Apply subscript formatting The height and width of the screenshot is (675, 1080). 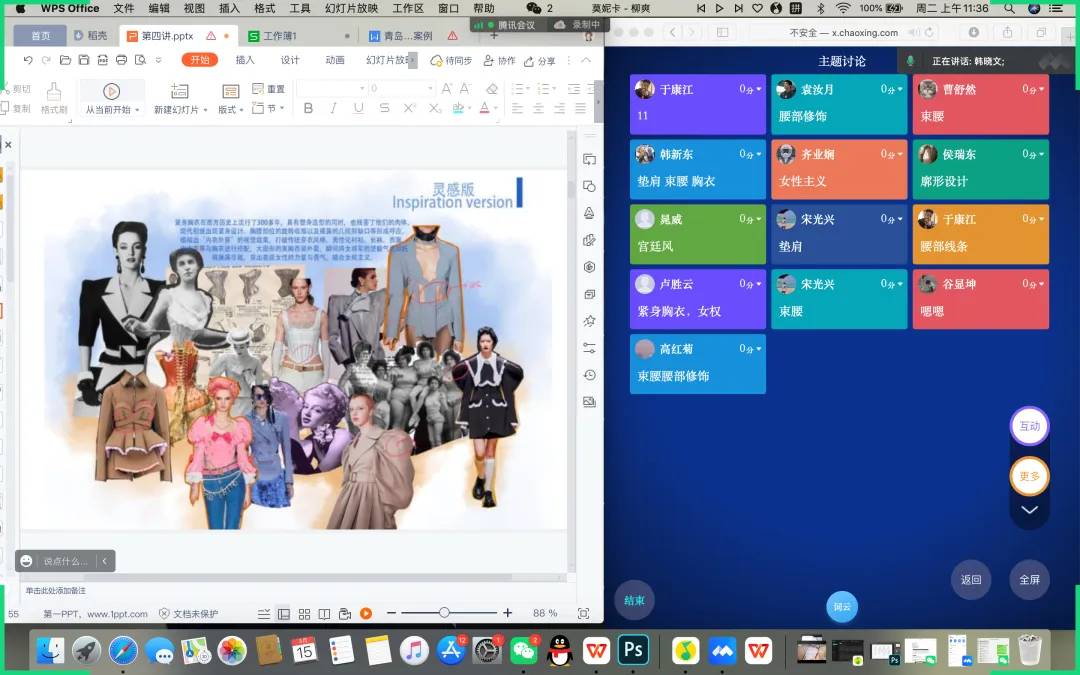(x=435, y=108)
